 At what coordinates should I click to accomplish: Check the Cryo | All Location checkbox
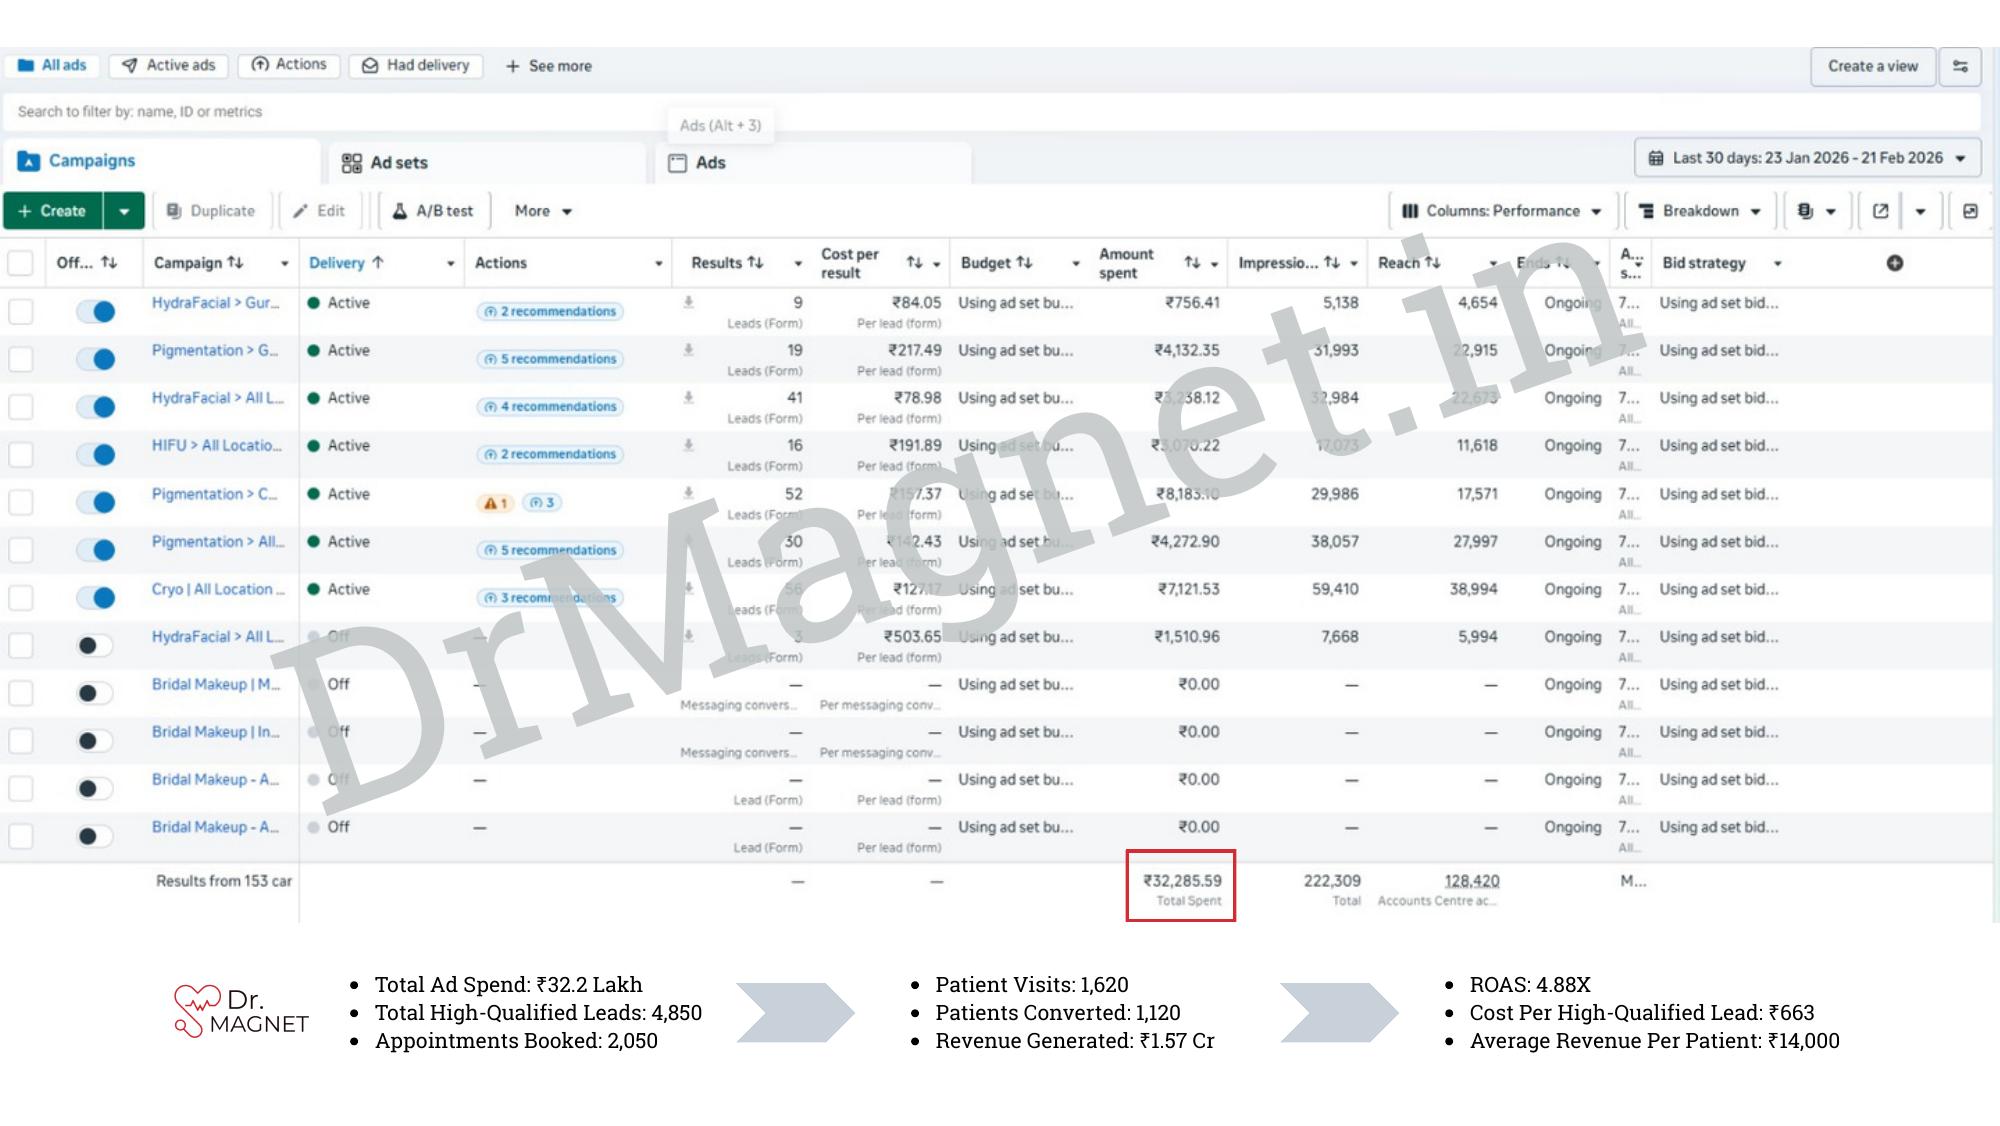tap(20, 598)
